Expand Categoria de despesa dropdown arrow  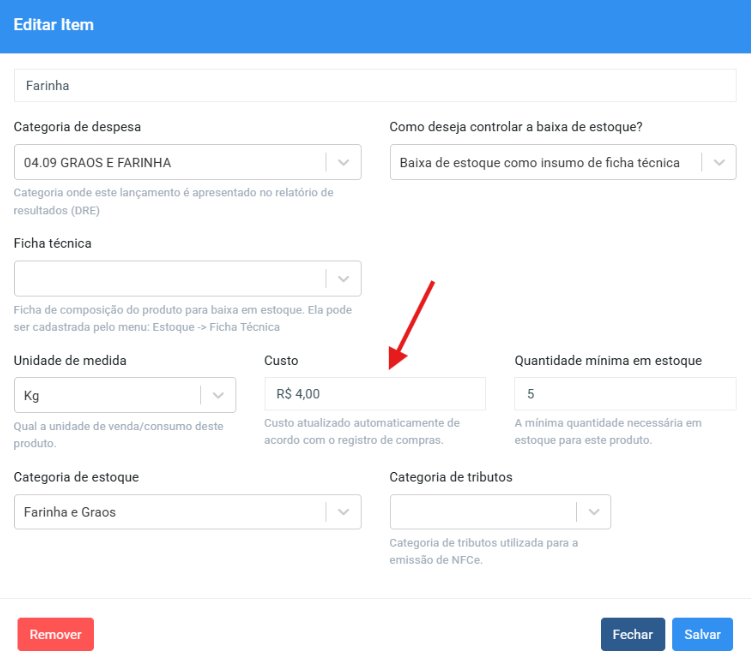point(343,162)
